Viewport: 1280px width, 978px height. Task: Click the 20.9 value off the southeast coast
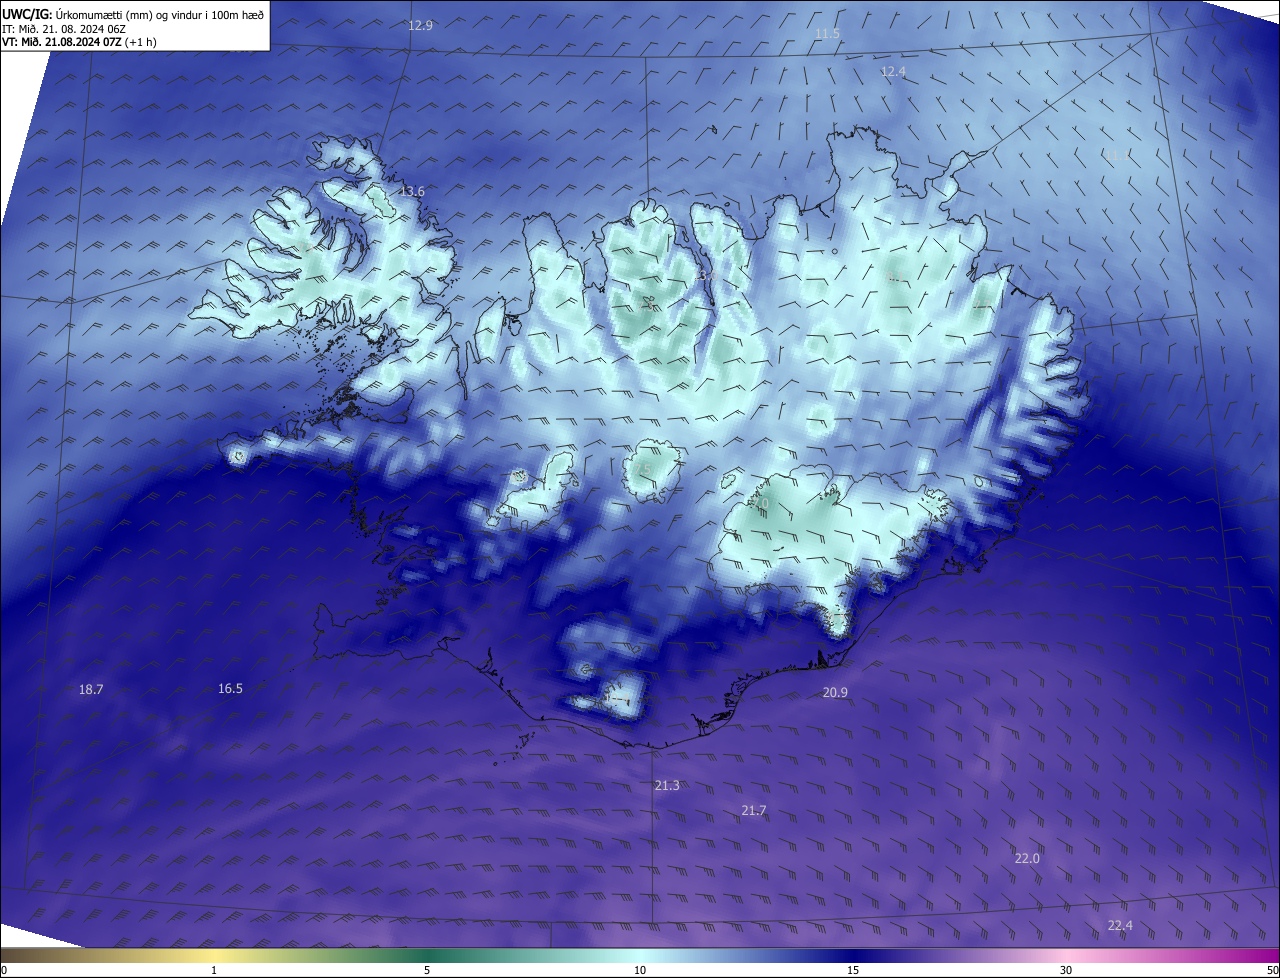click(x=835, y=693)
